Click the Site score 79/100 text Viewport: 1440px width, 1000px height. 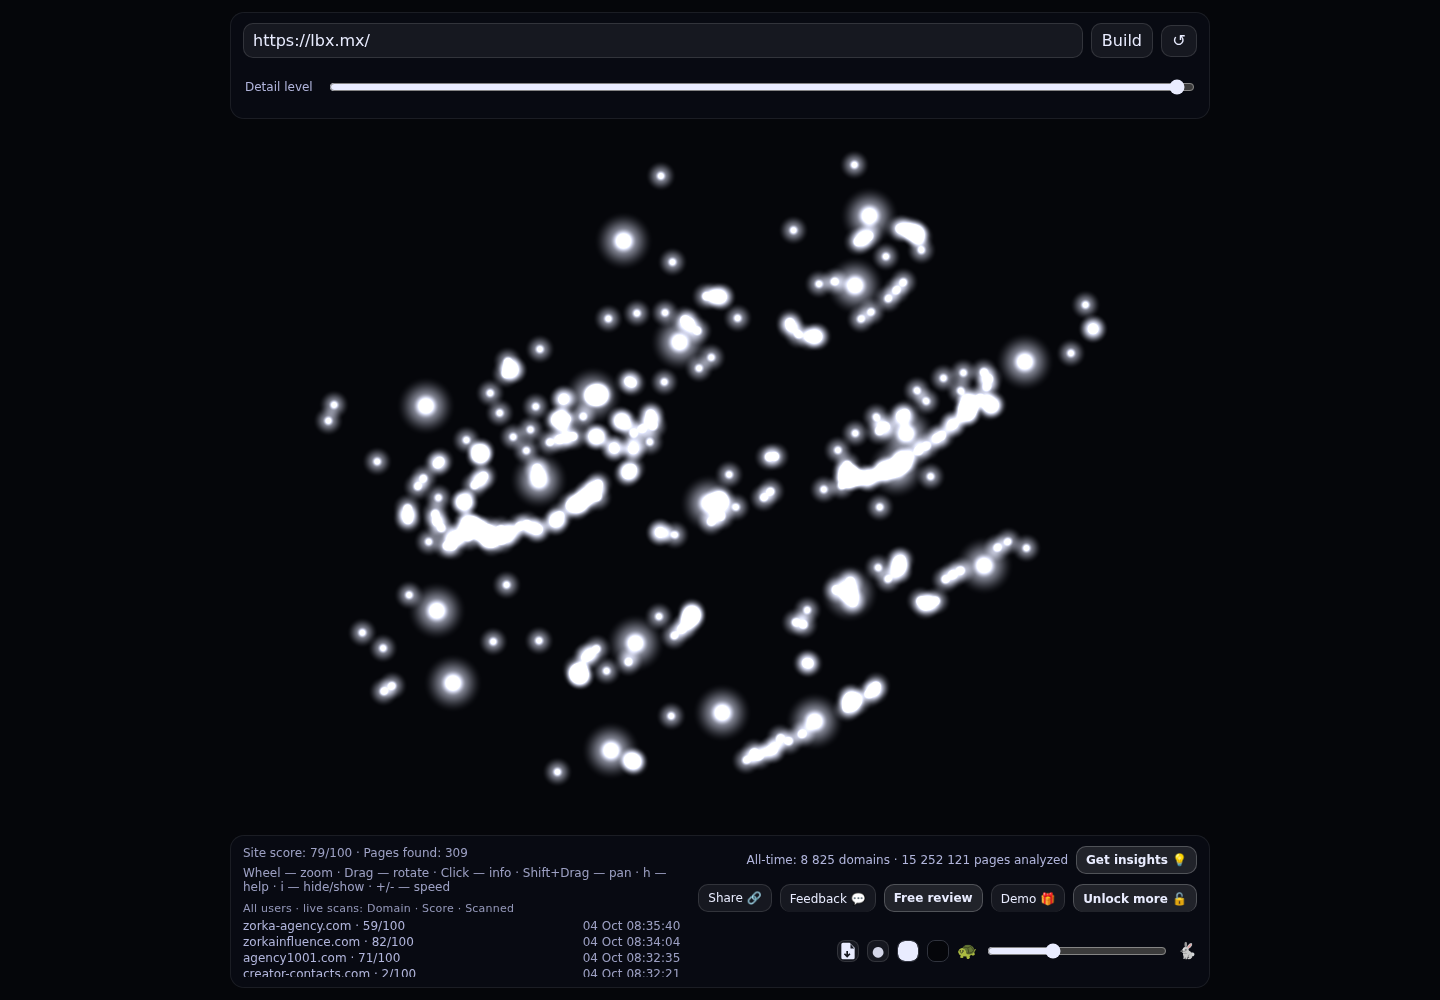297,853
